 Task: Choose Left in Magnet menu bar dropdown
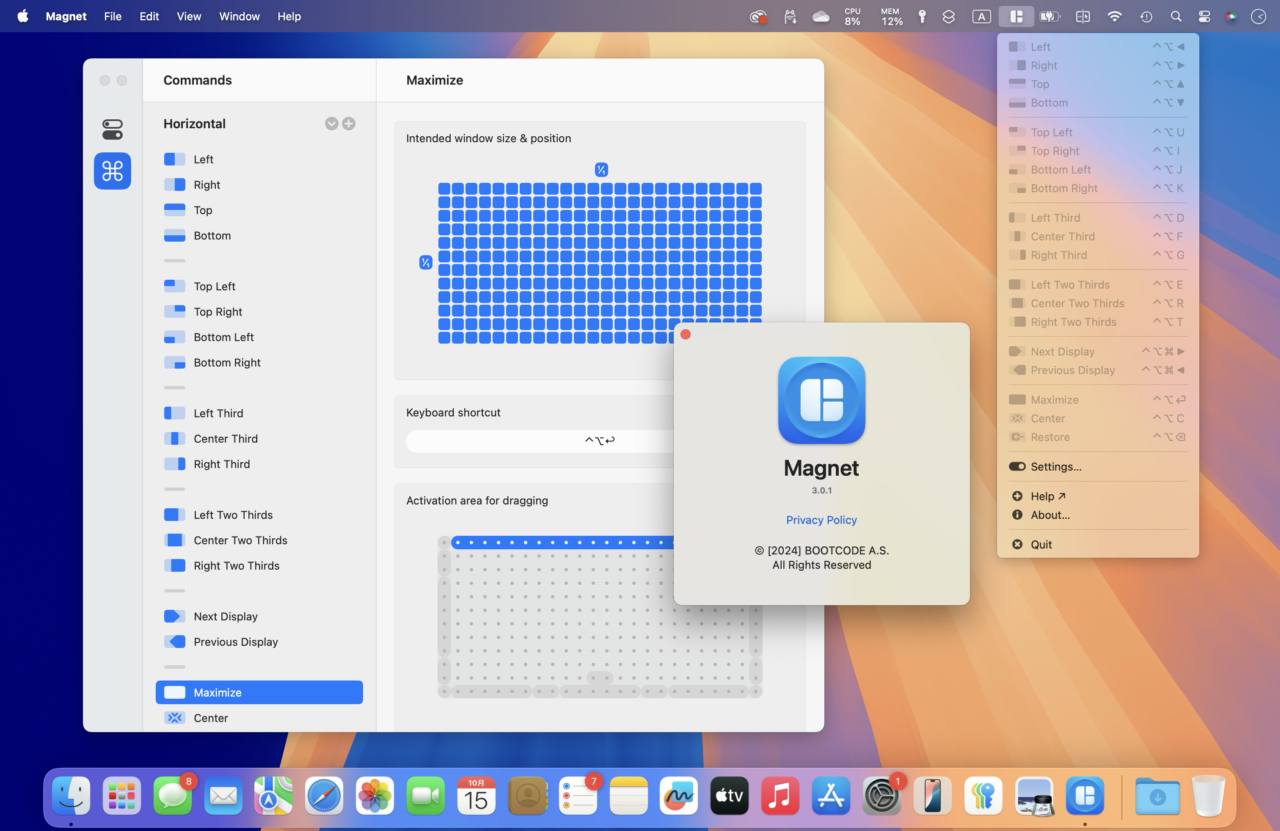[1097, 47]
